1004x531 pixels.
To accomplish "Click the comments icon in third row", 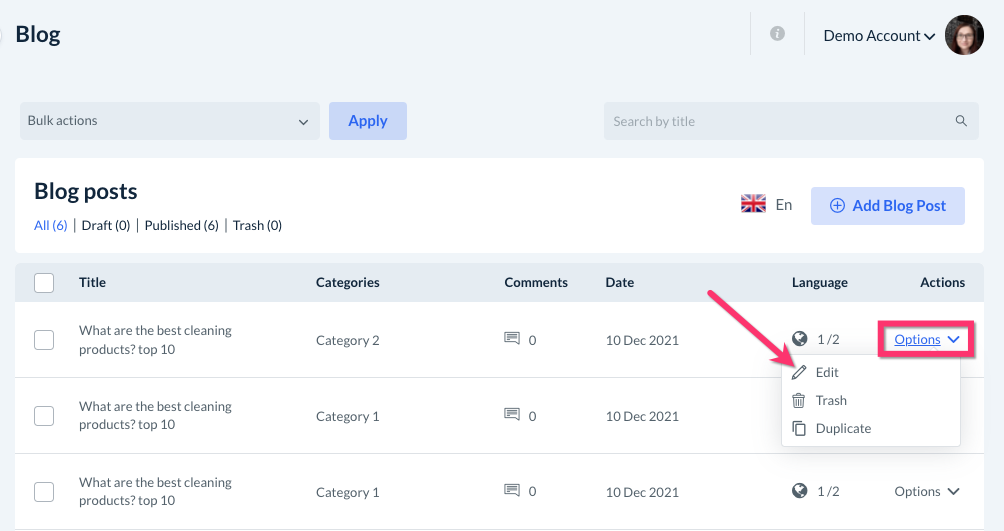I will [512, 491].
